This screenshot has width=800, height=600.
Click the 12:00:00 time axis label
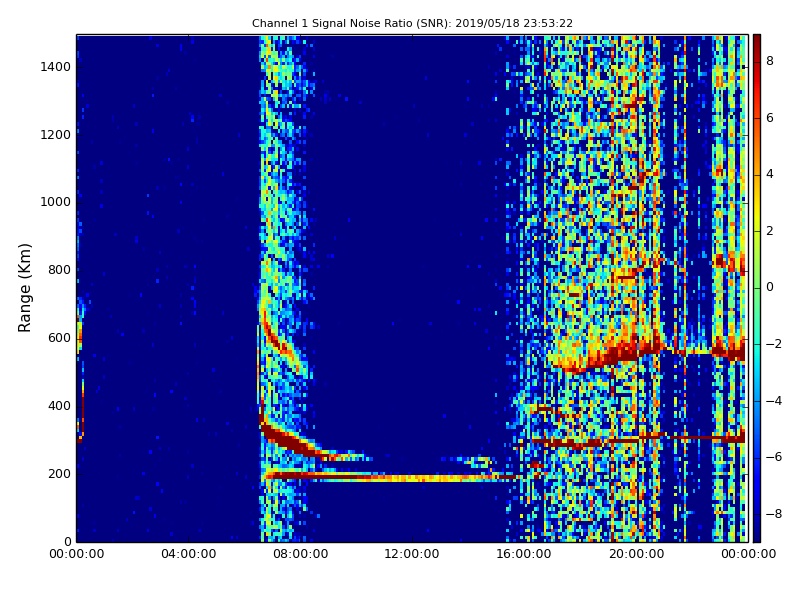pos(412,554)
